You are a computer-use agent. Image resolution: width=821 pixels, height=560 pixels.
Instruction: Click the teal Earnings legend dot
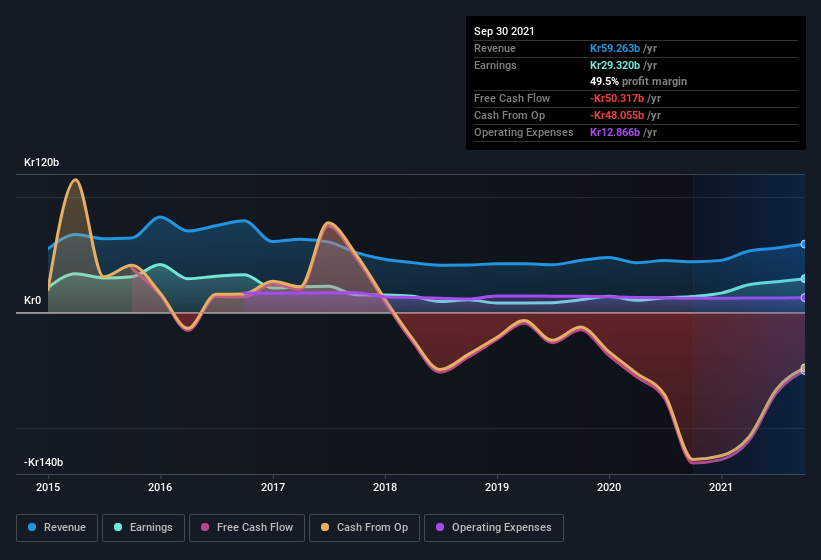pos(119,527)
